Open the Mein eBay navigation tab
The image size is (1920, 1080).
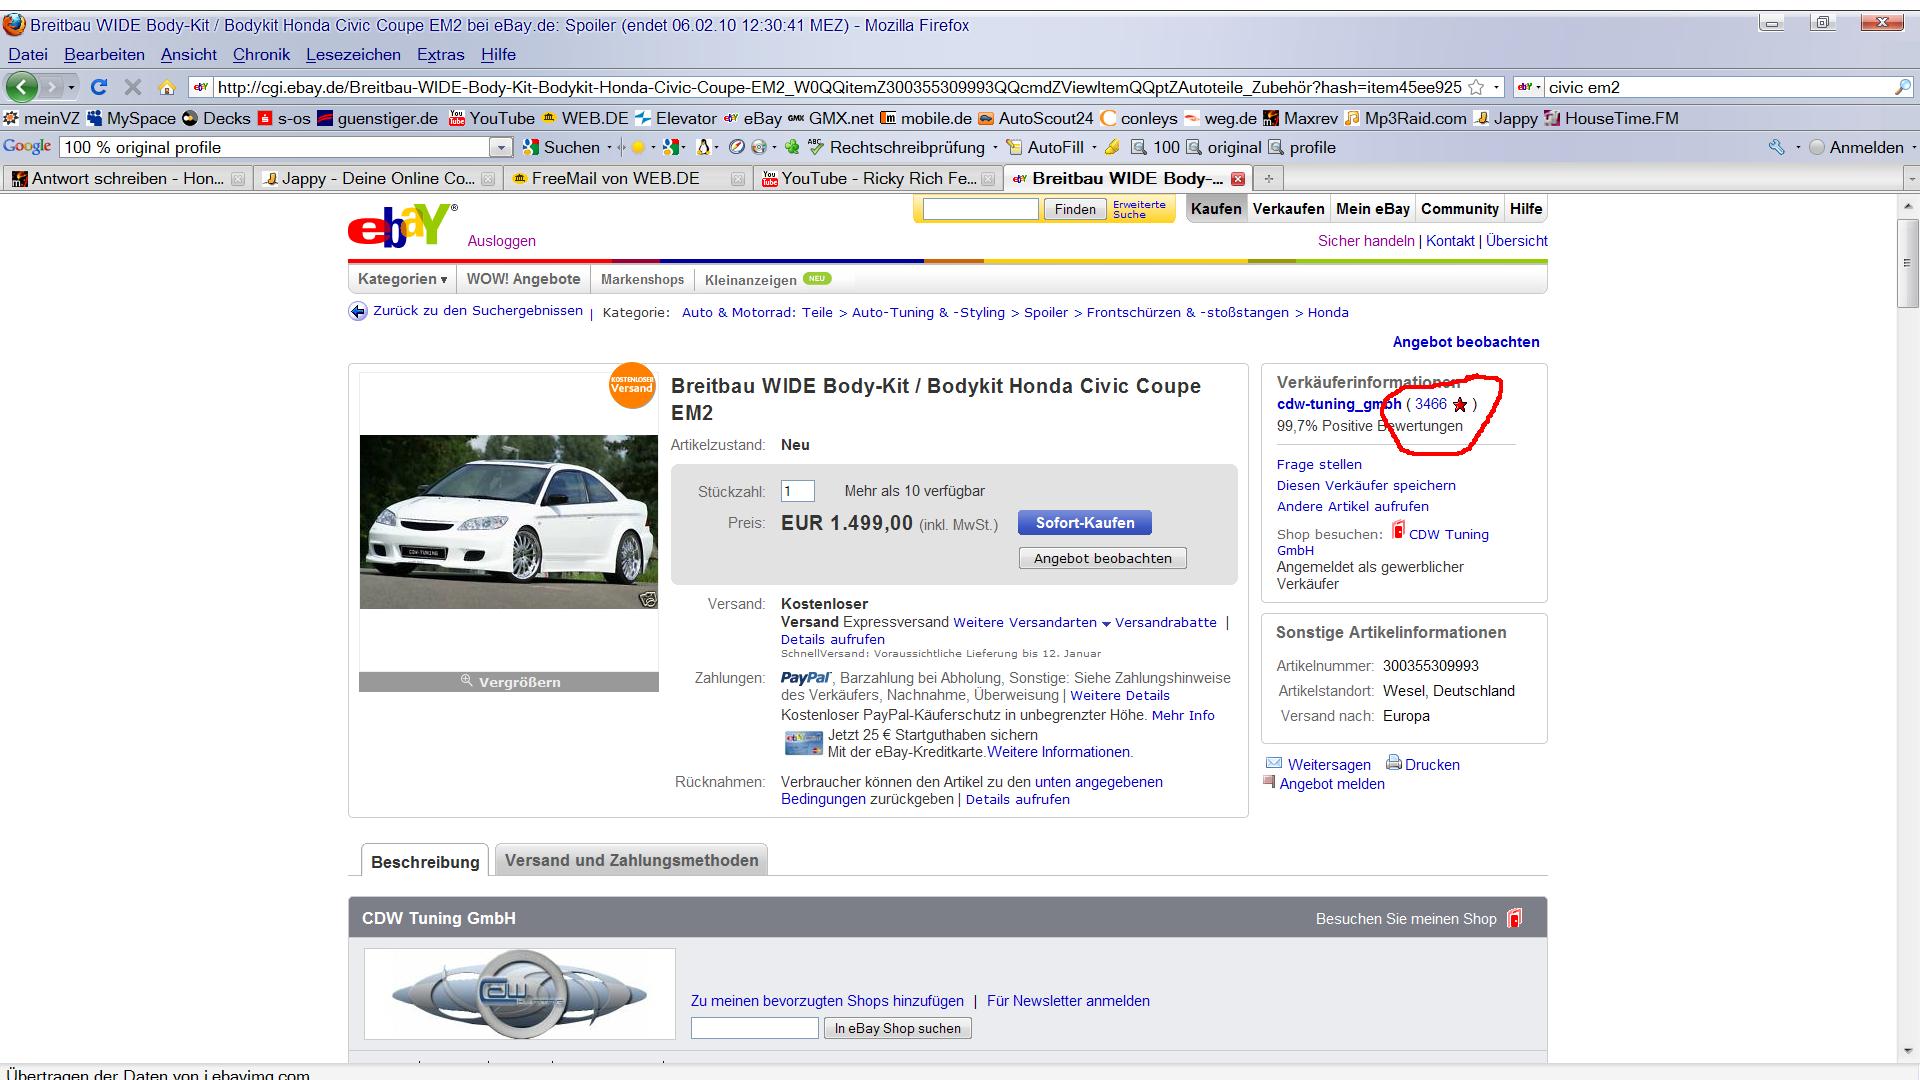(x=1372, y=209)
